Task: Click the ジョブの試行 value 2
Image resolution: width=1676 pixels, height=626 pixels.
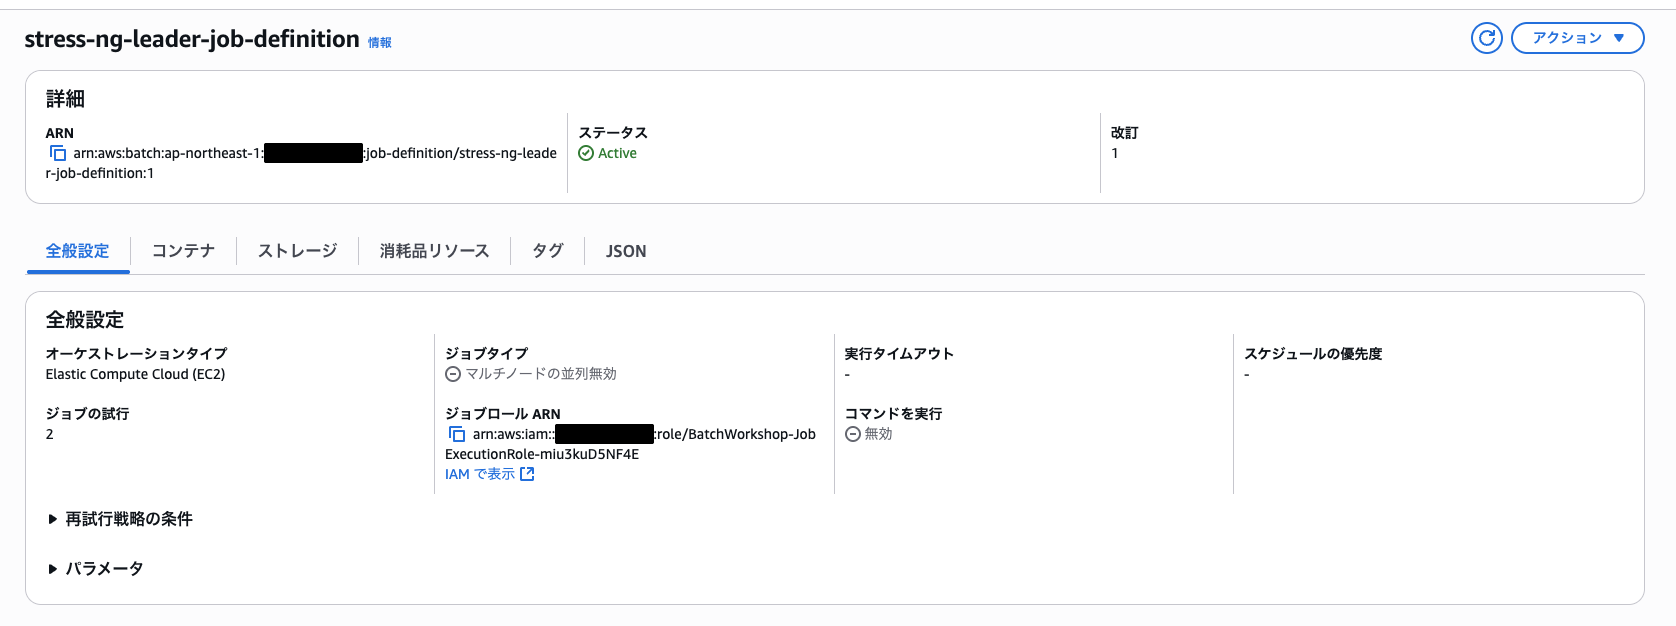Action: pyautogui.click(x=50, y=434)
